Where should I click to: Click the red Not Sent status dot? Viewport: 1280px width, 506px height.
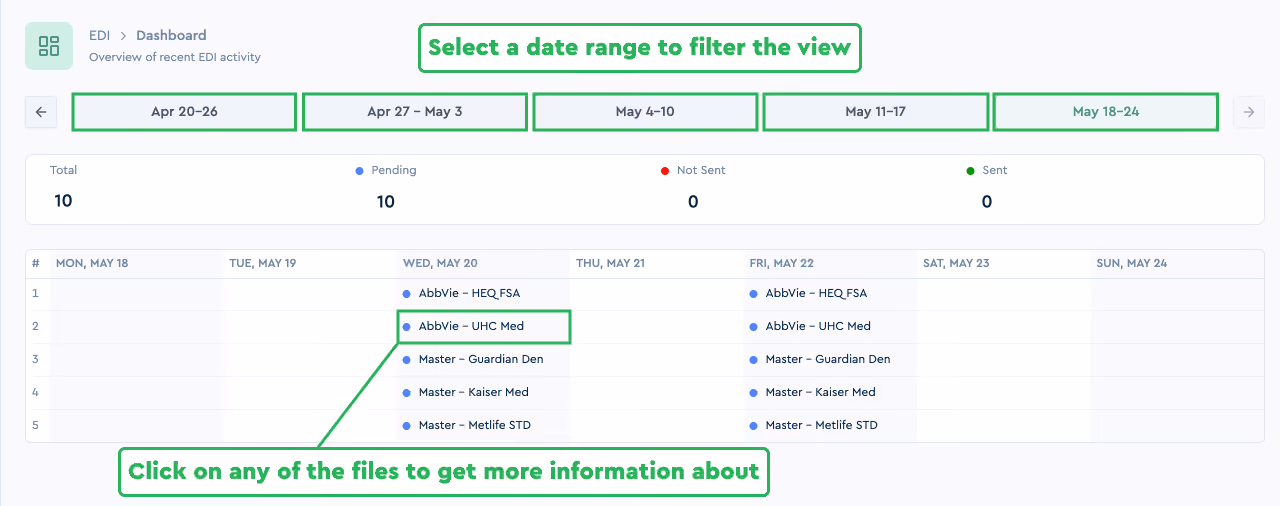(x=665, y=171)
